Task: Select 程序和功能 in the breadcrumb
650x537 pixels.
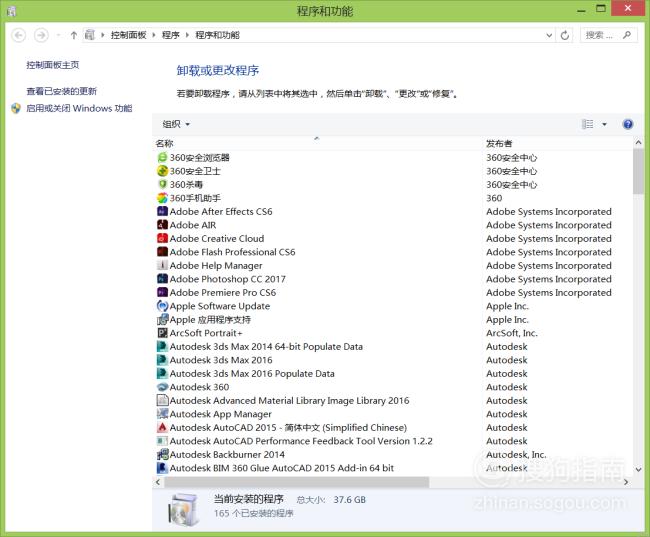Action: click(x=217, y=35)
